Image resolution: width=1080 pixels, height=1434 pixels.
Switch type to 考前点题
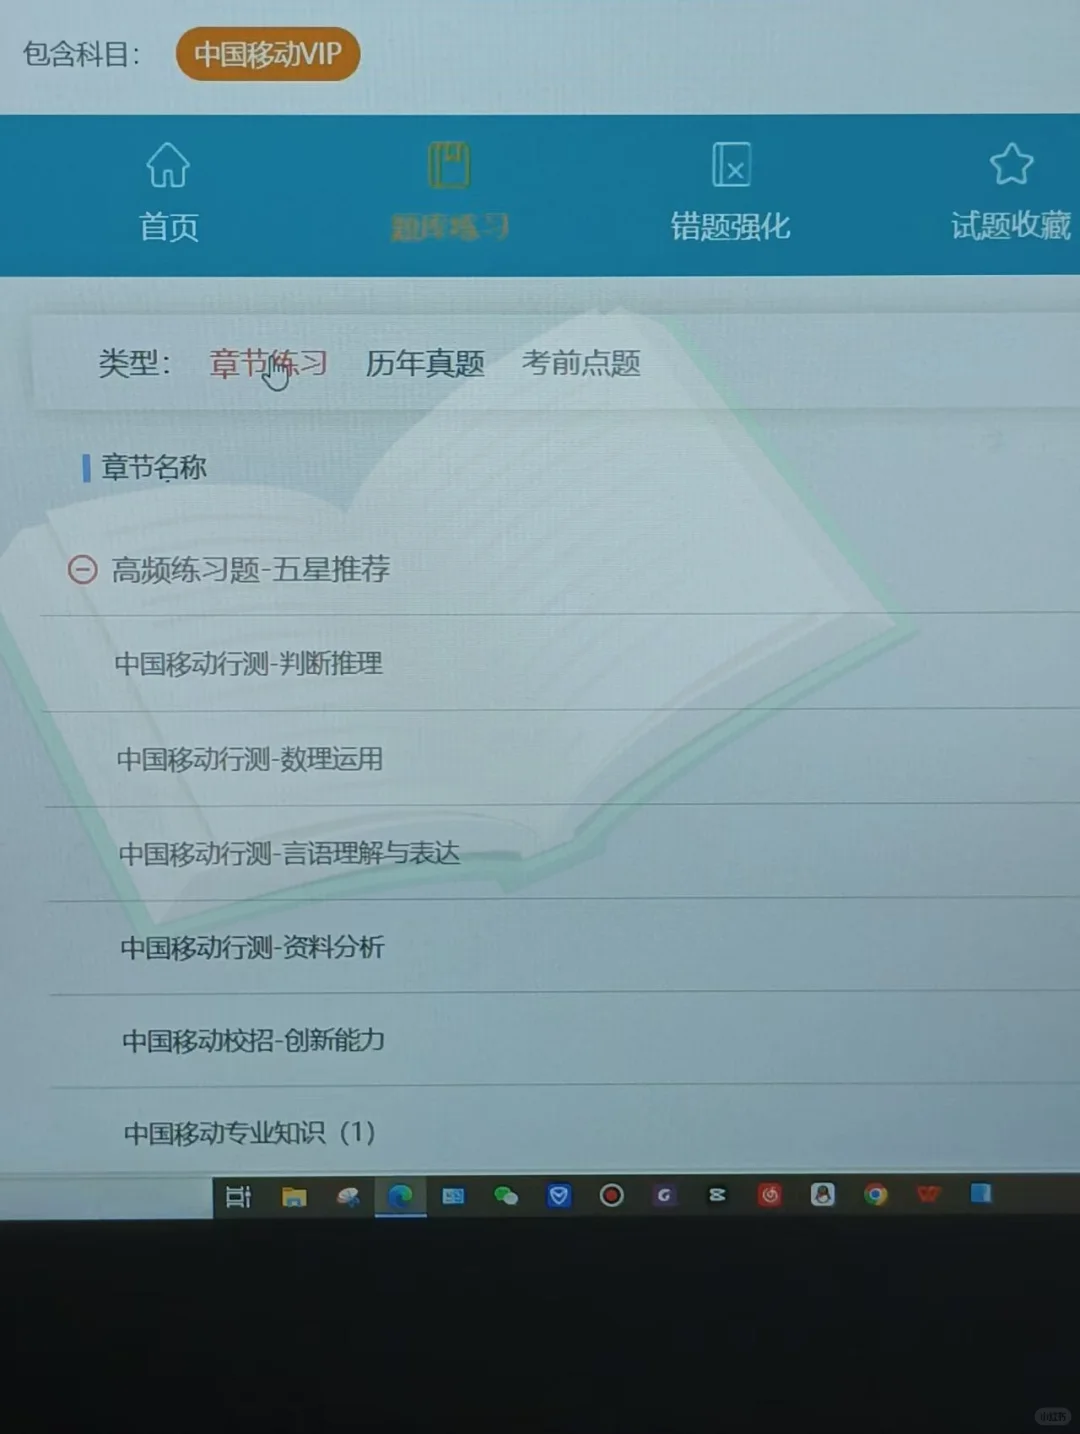[581, 363]
